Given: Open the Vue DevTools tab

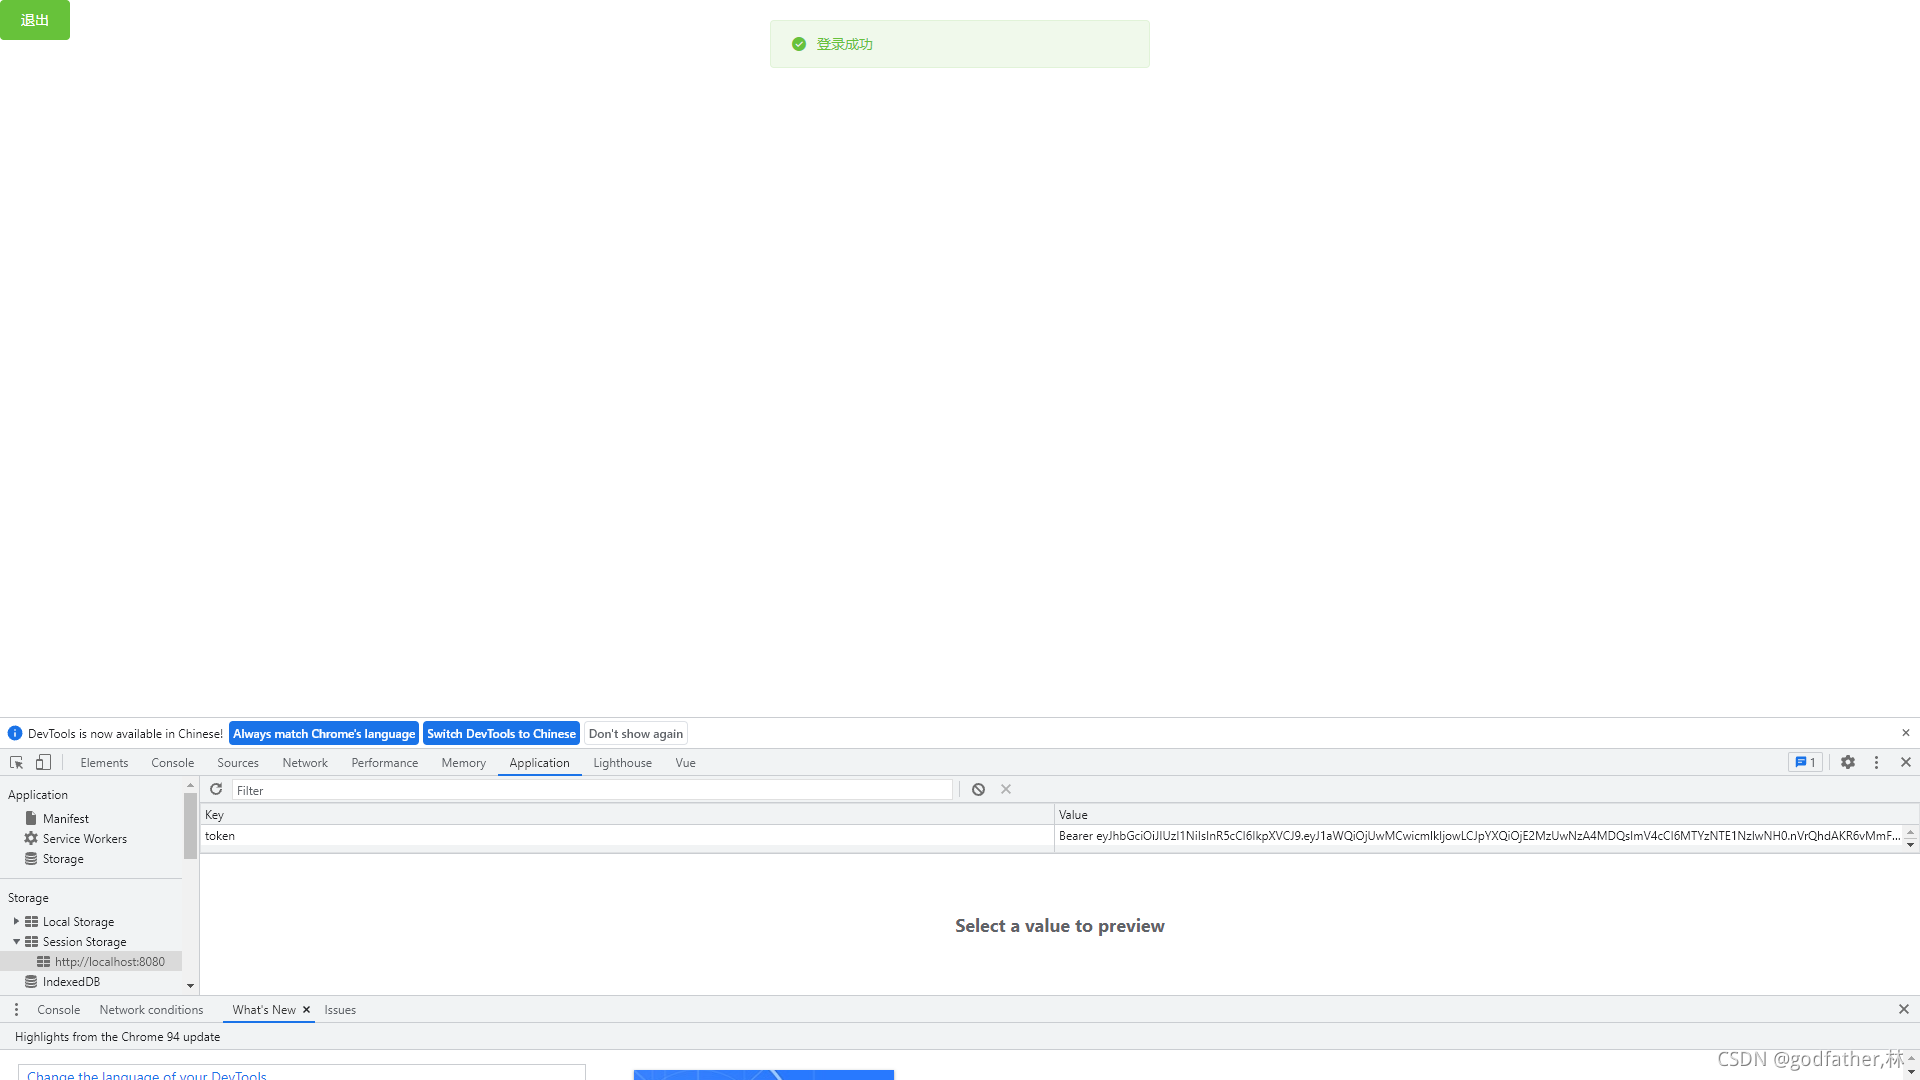Looking at the screenshot, I should pyautogui.click(x=685, y=762).
